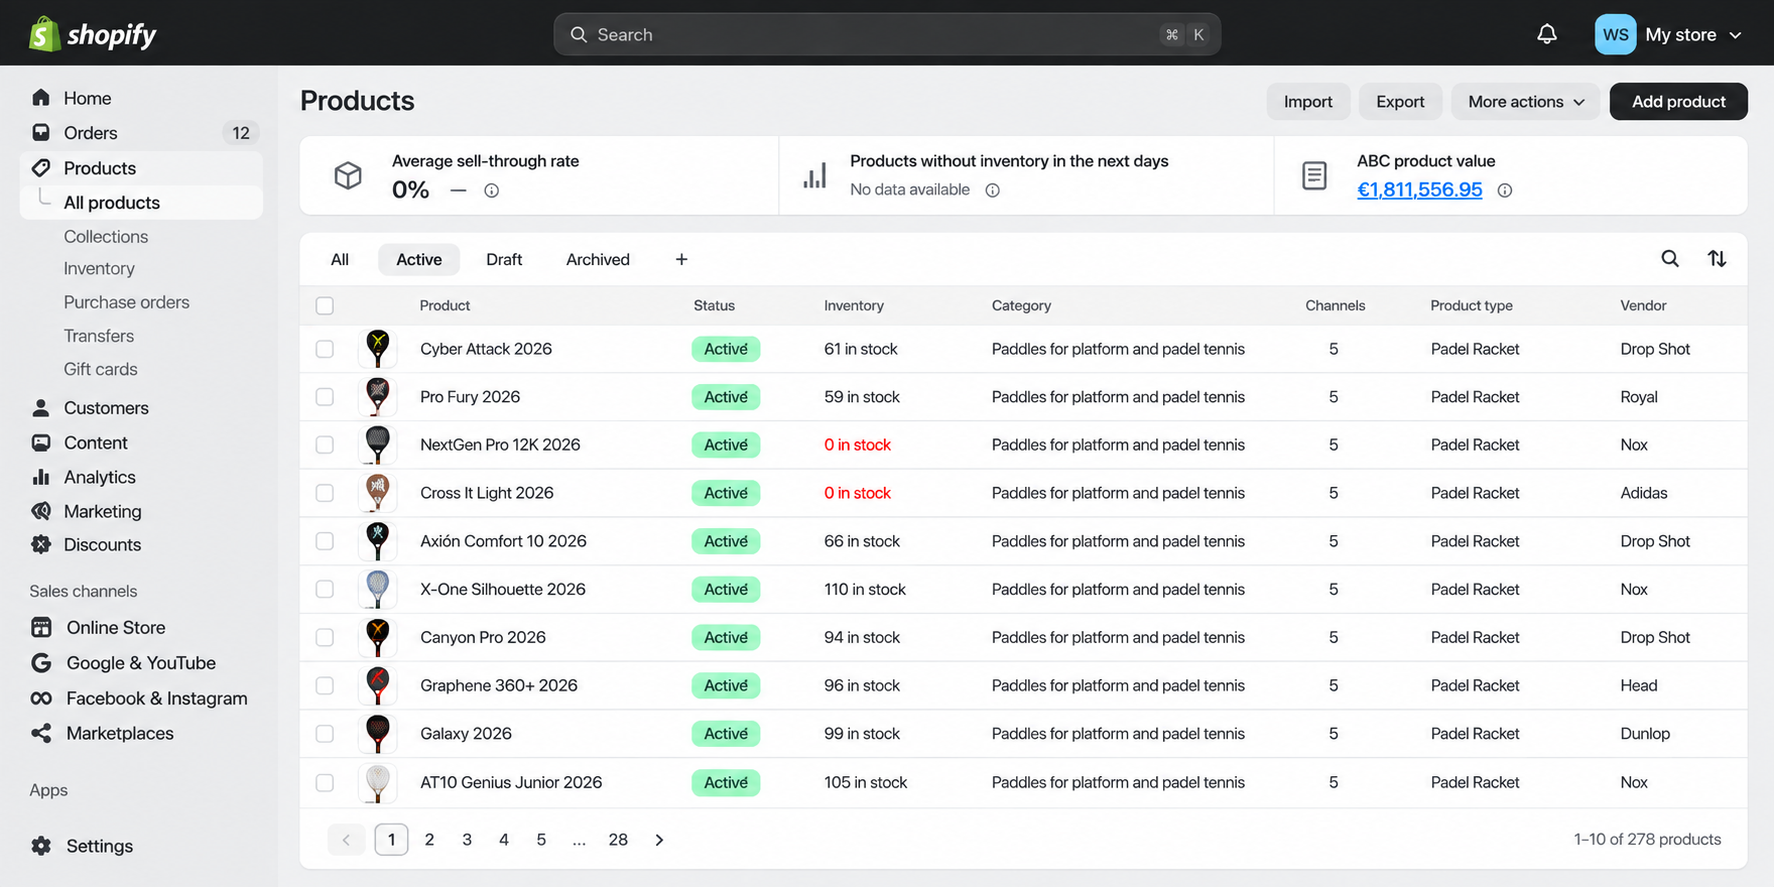Select Canyon Pro 2026 checkbox
This screenshot has width=1774, height=887.
[x=325, y=637]
